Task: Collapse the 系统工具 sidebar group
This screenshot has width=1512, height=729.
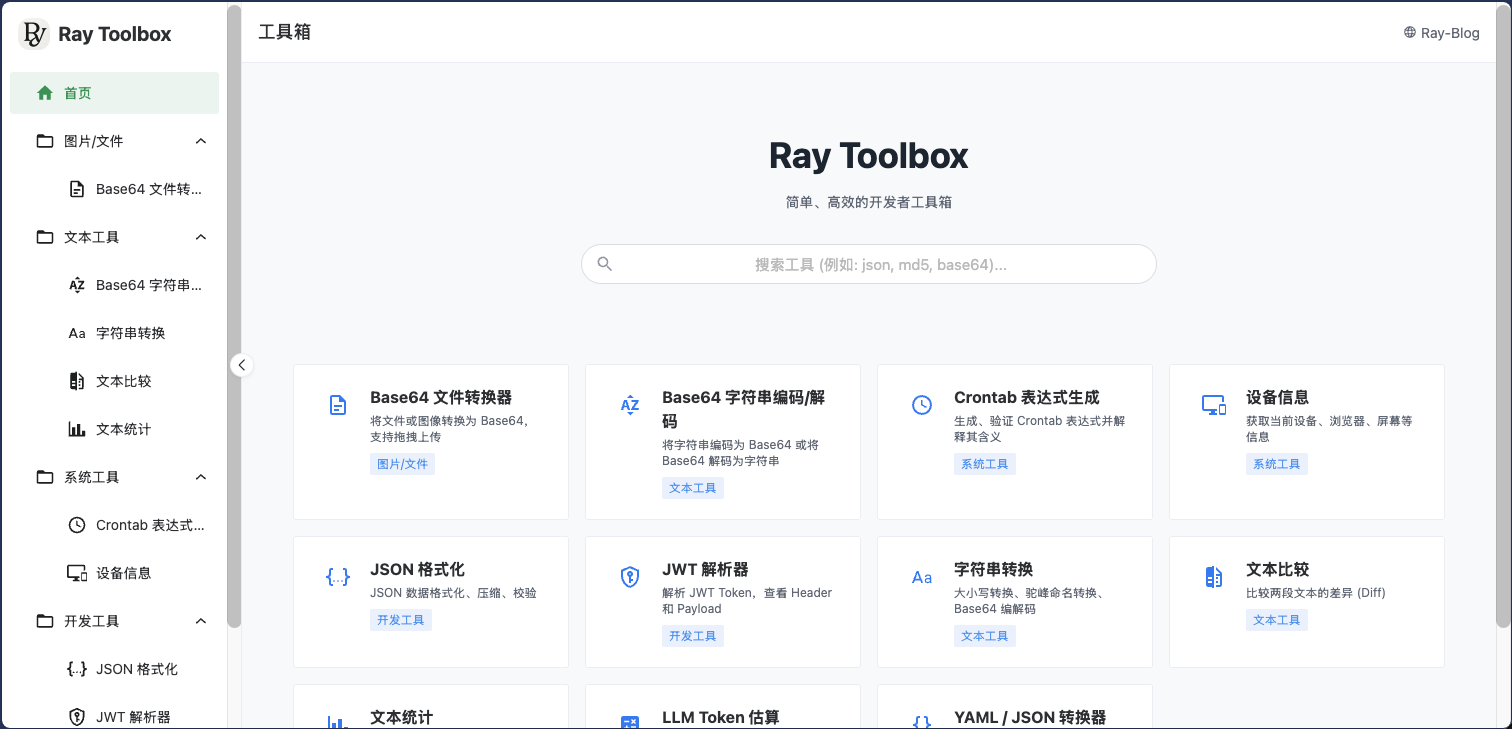Action: pos(201,477)
